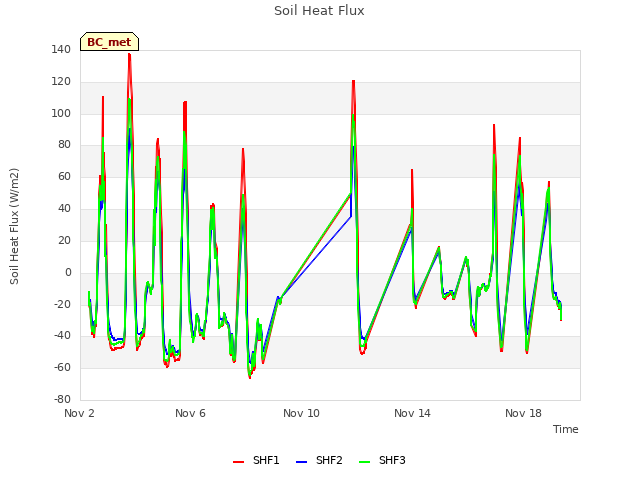Click the red SHF1 legend color marker

pos(238,462)
